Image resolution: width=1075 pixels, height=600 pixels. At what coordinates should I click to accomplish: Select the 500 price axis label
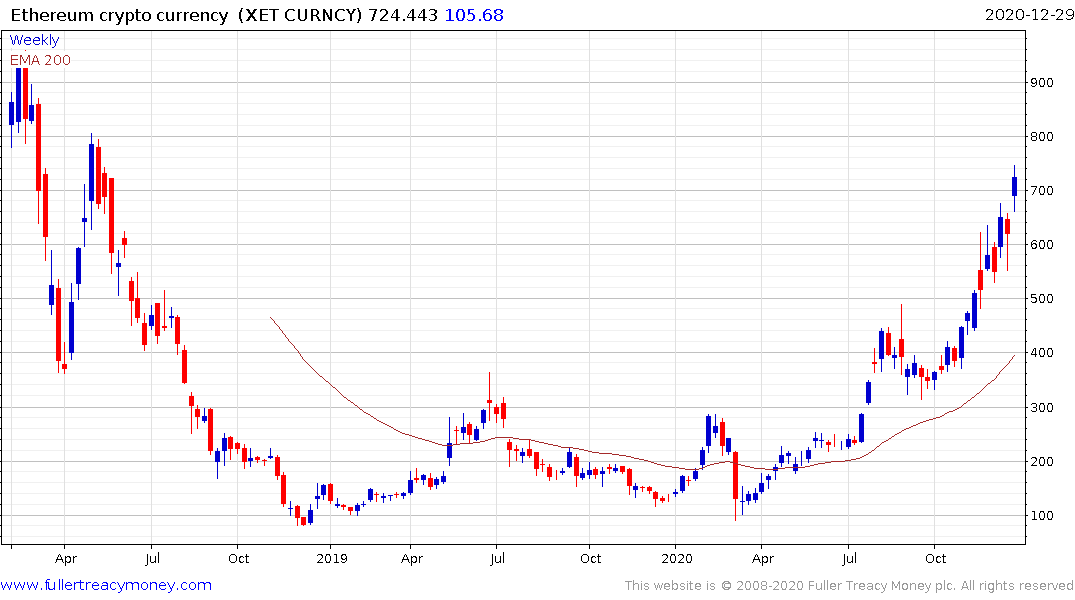[x=1042, y=299]
